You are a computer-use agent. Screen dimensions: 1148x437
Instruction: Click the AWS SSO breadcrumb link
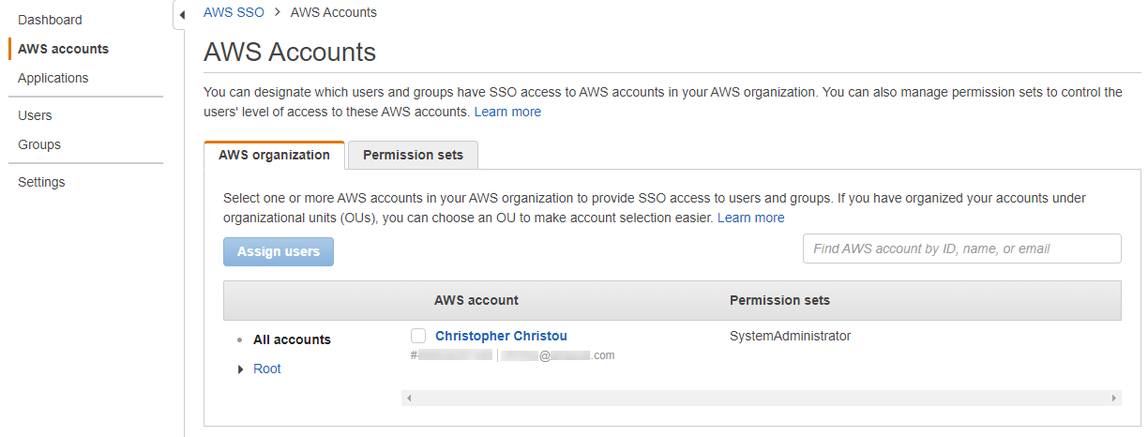[234, 12]
